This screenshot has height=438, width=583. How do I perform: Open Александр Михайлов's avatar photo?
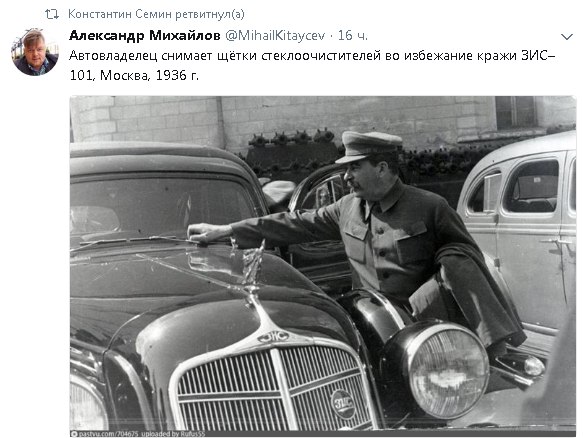click(x=35, y=52)
